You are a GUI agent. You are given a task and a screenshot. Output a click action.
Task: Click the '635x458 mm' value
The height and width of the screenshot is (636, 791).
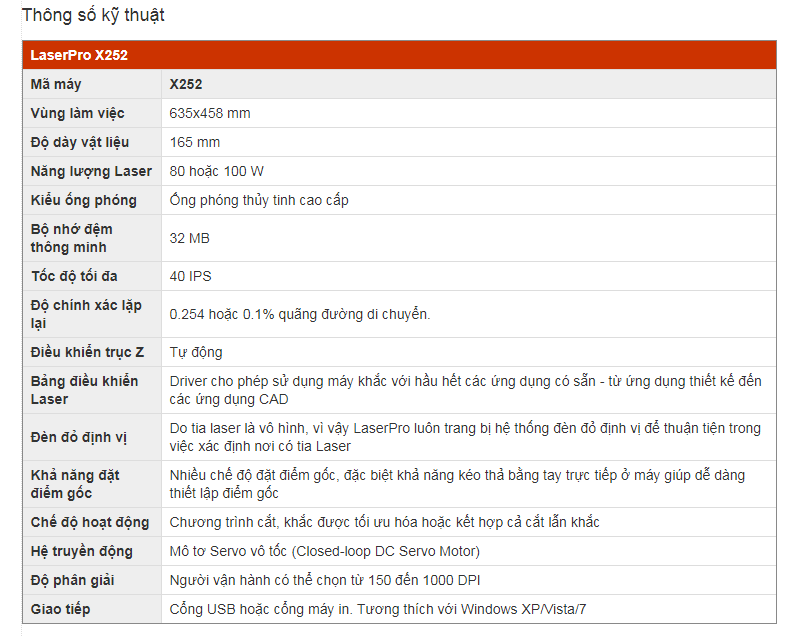(210, 113)
